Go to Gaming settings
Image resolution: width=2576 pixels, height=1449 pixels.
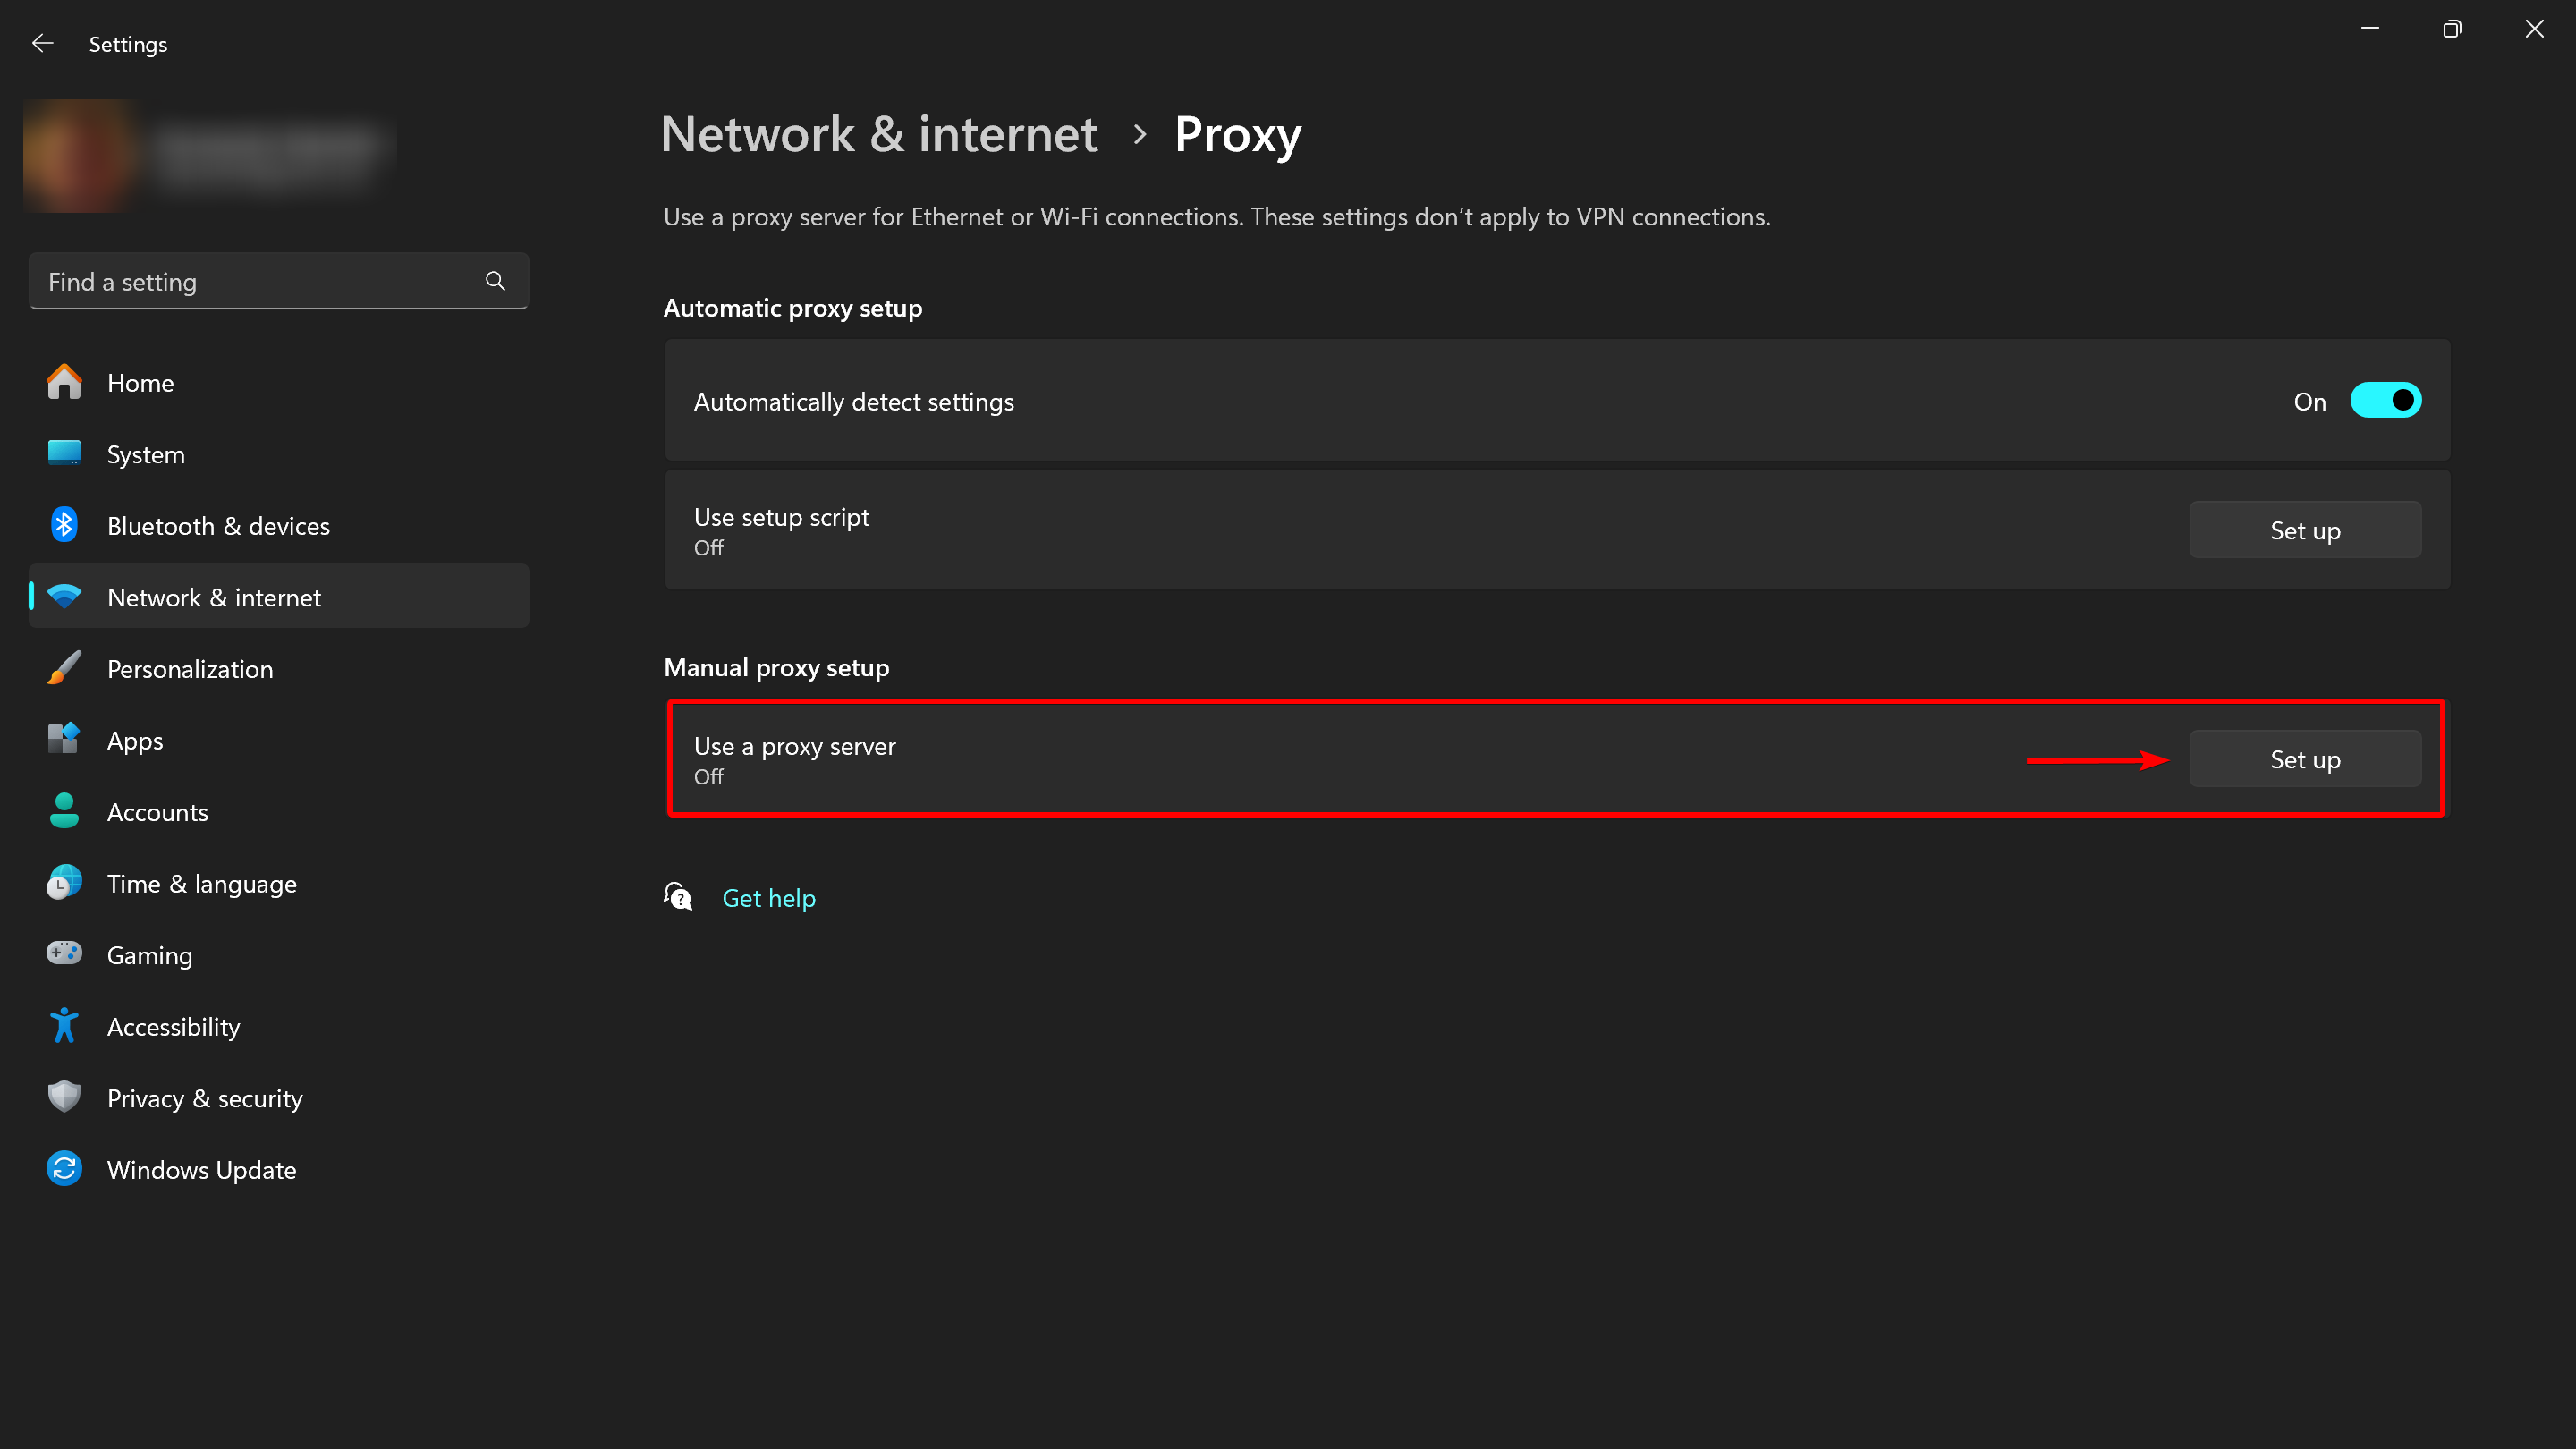(x=279, y=955)
